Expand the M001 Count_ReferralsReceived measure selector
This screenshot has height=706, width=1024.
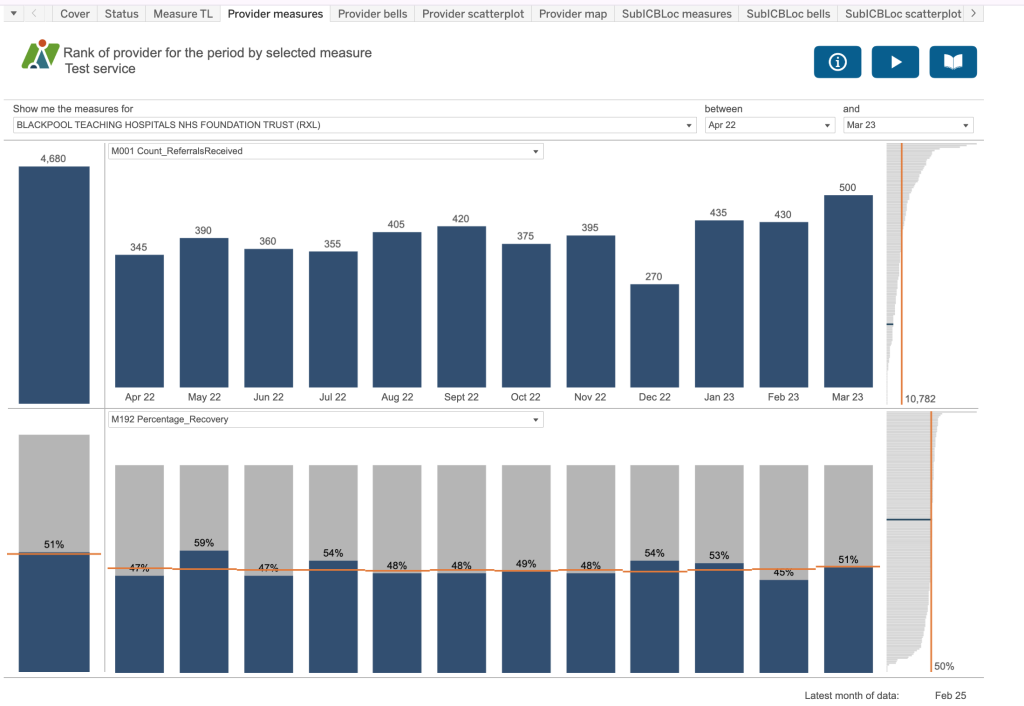pos(536,152)
